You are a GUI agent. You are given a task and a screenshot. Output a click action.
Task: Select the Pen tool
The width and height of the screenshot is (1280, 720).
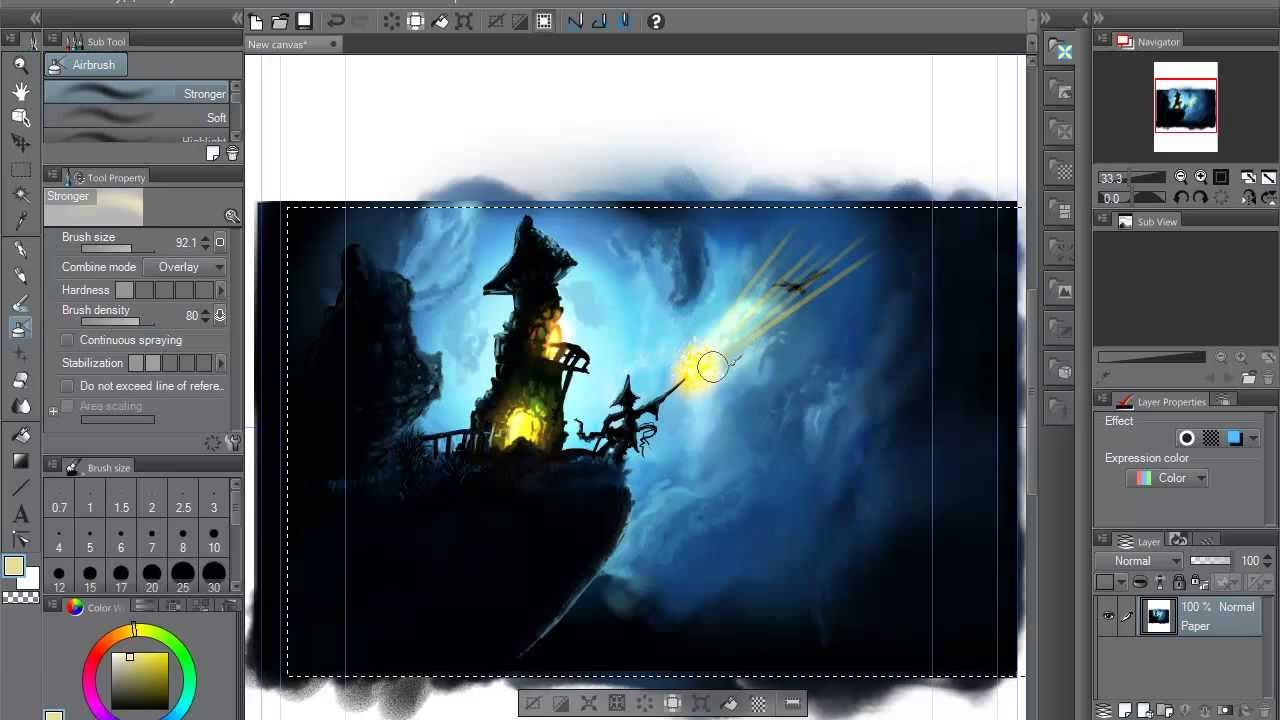coord(20,250)
